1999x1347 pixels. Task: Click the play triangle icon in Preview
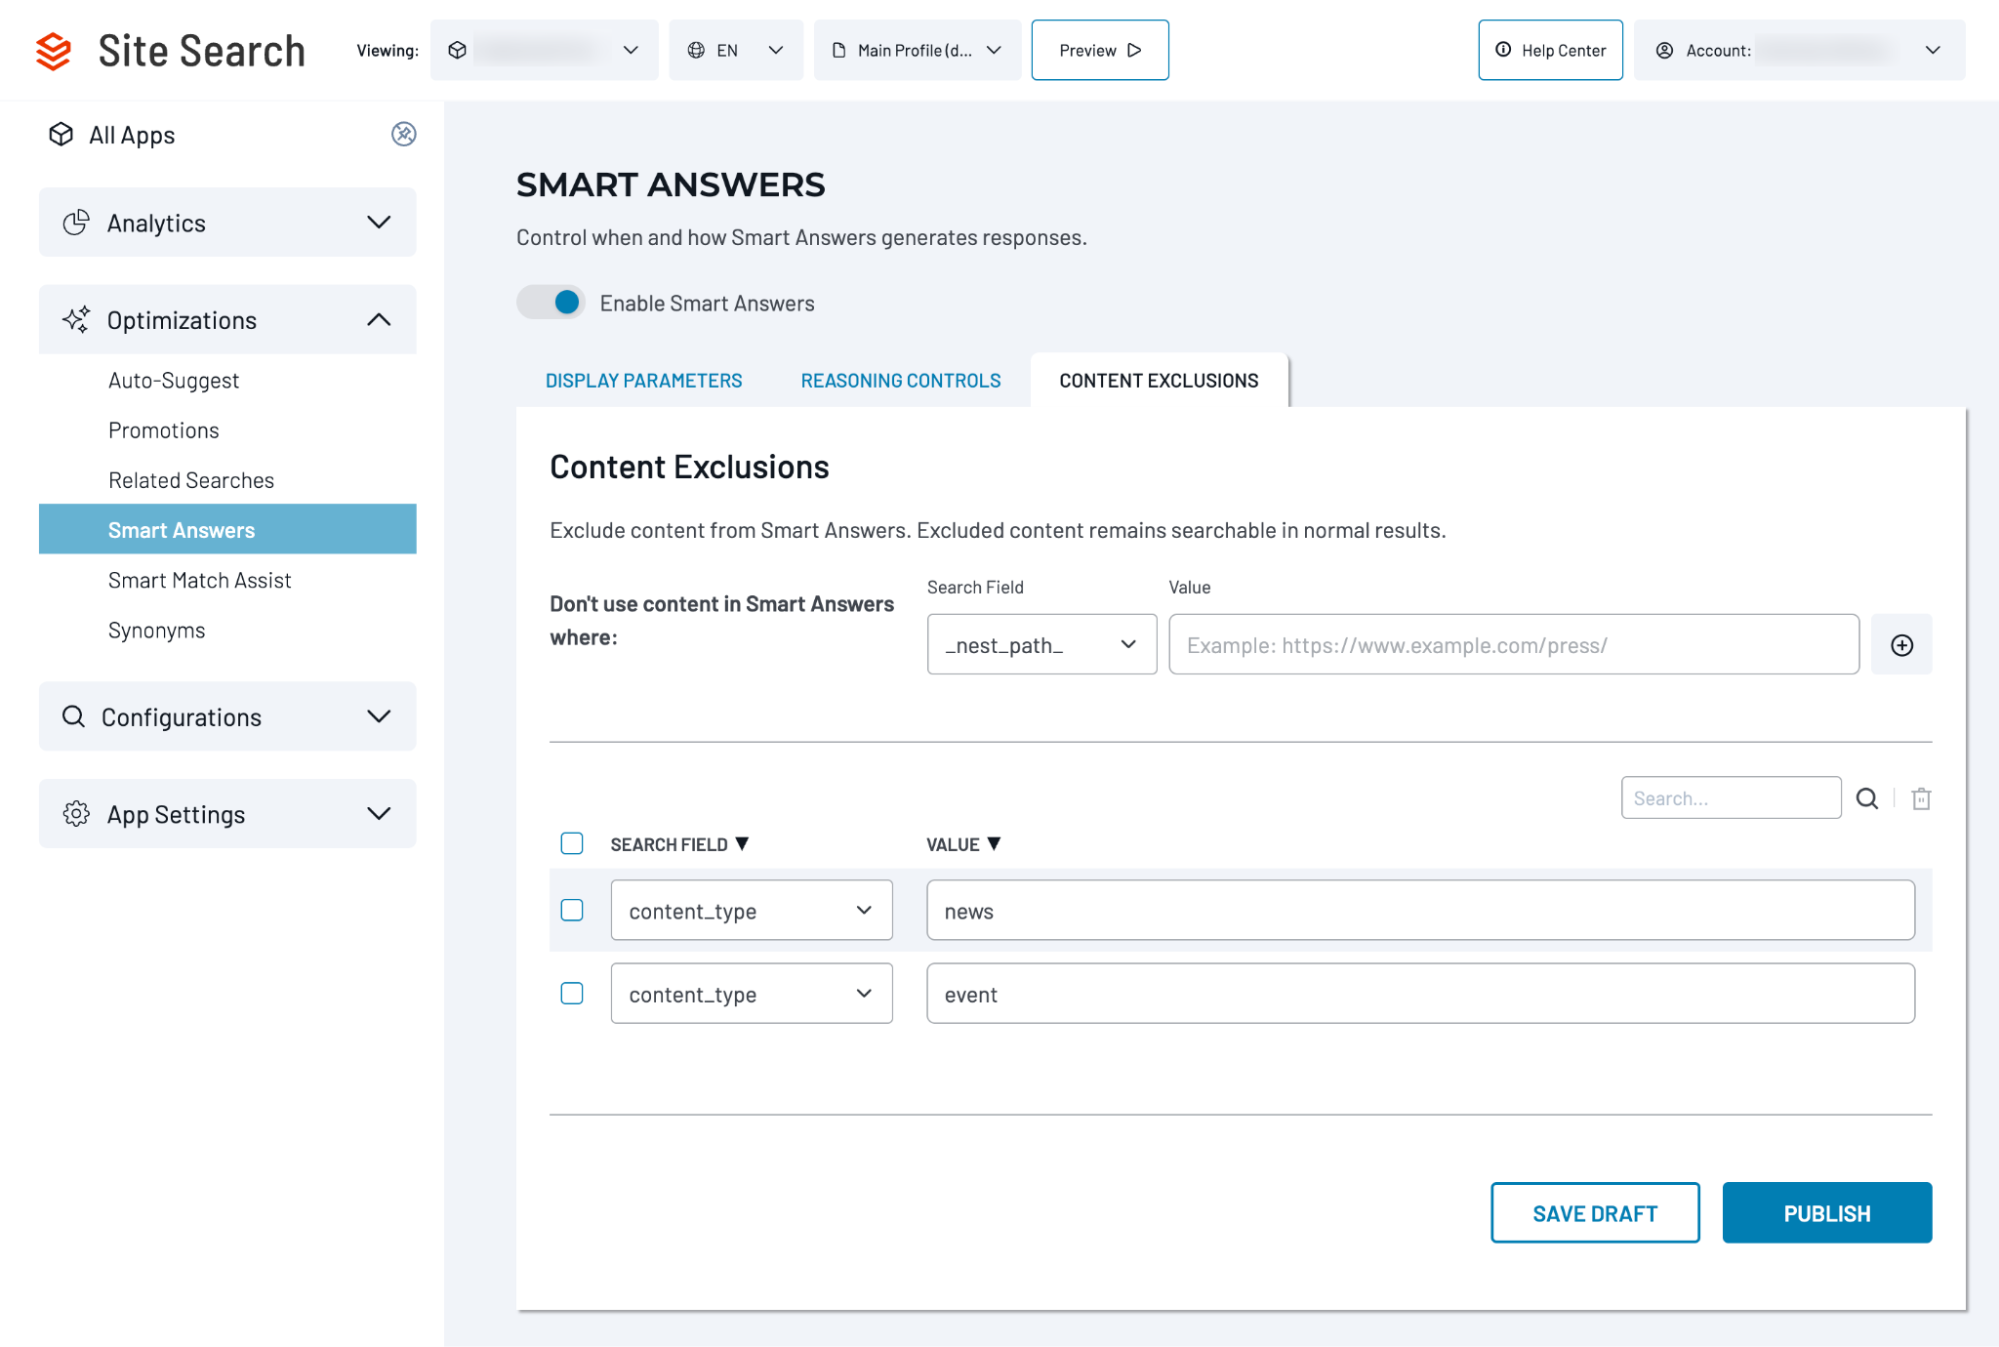pyautogui.click(x=1134, y=50)
